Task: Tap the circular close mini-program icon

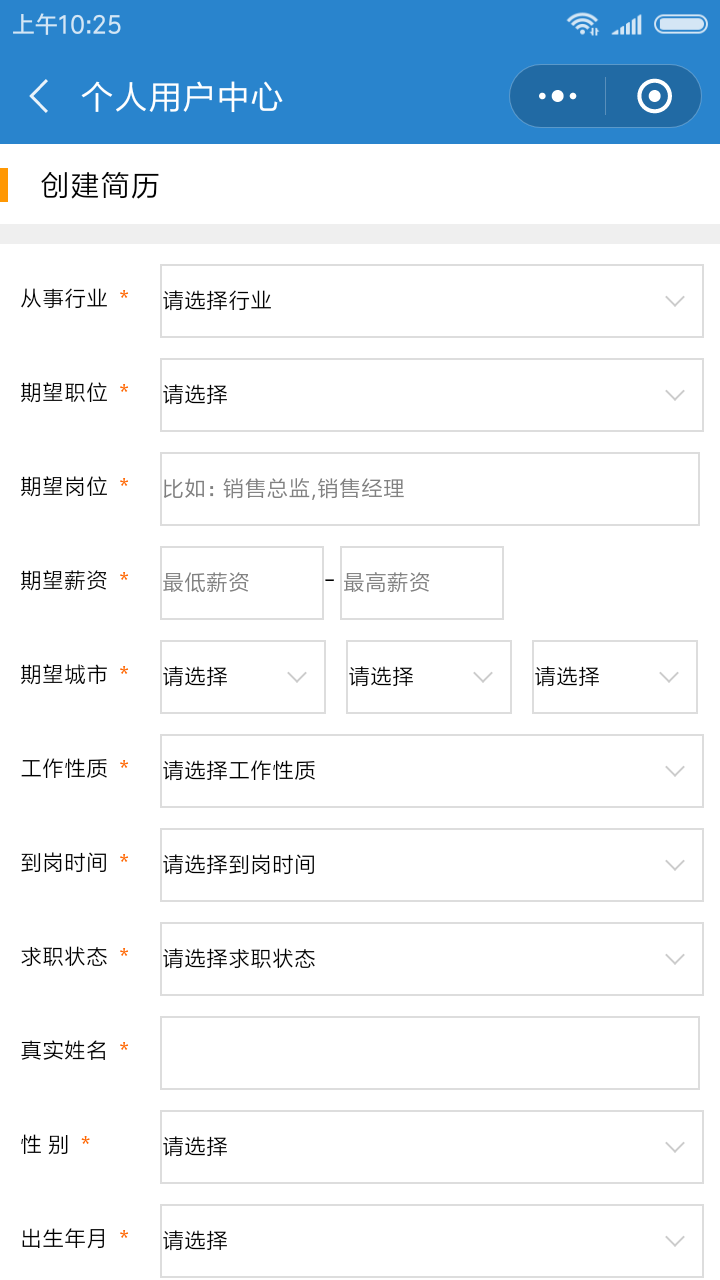Action: tap(654, 96)
